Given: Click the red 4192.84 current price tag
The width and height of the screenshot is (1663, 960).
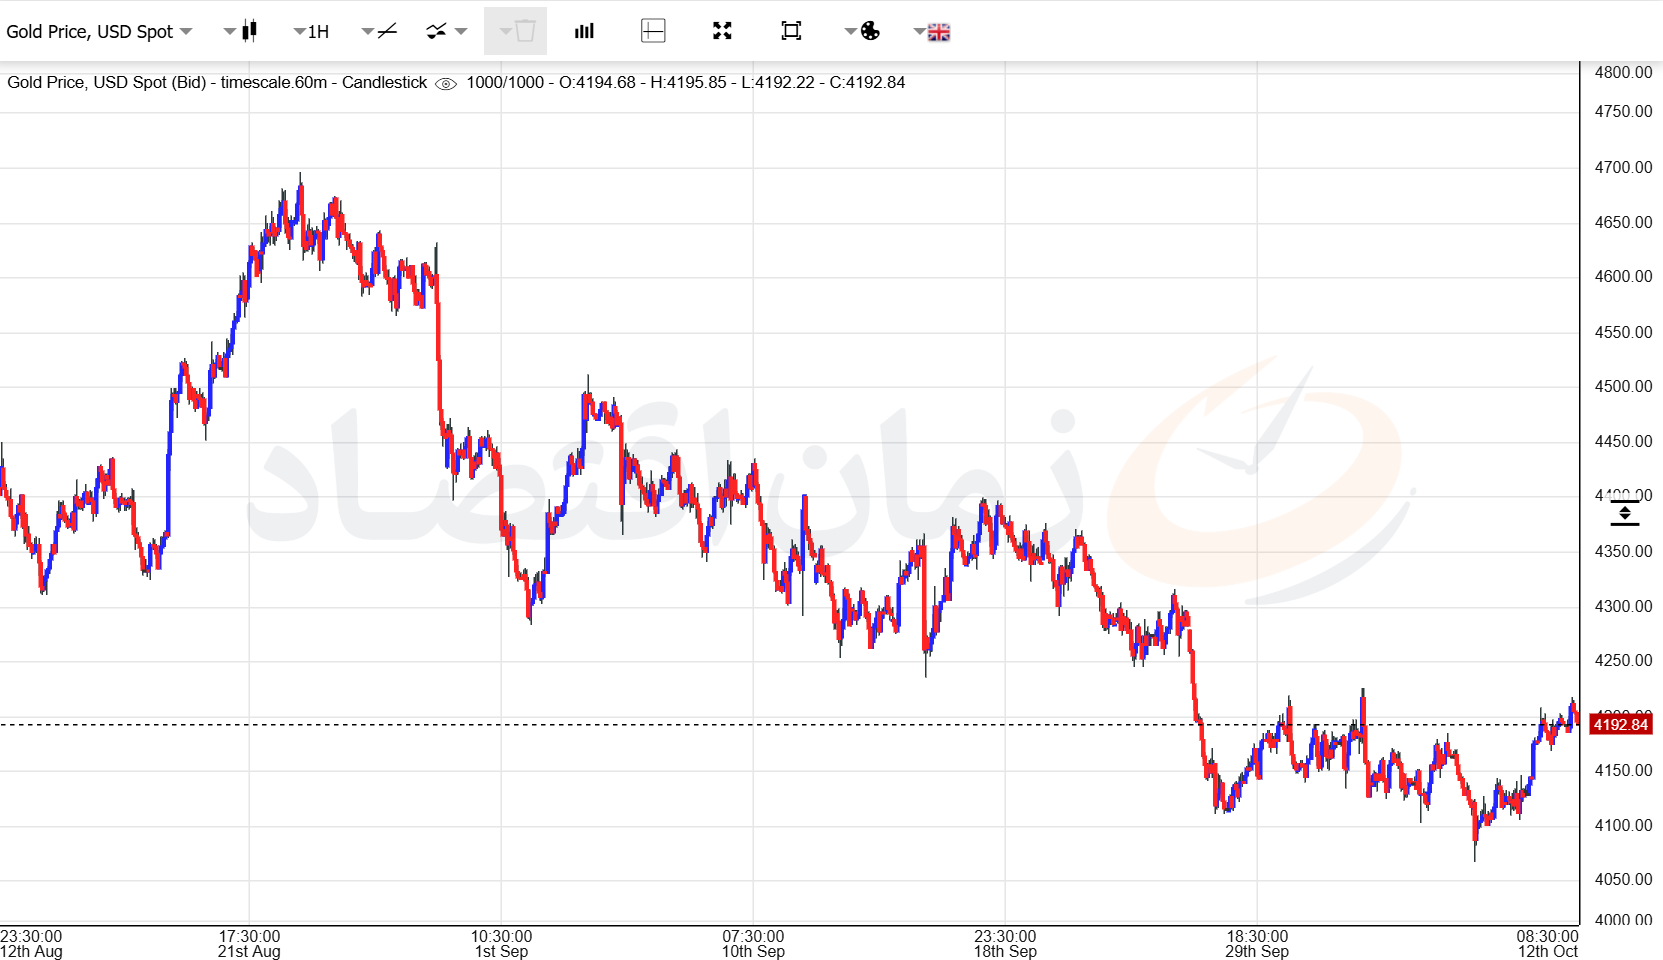Looking at the screenshot, I should 1621,725.
